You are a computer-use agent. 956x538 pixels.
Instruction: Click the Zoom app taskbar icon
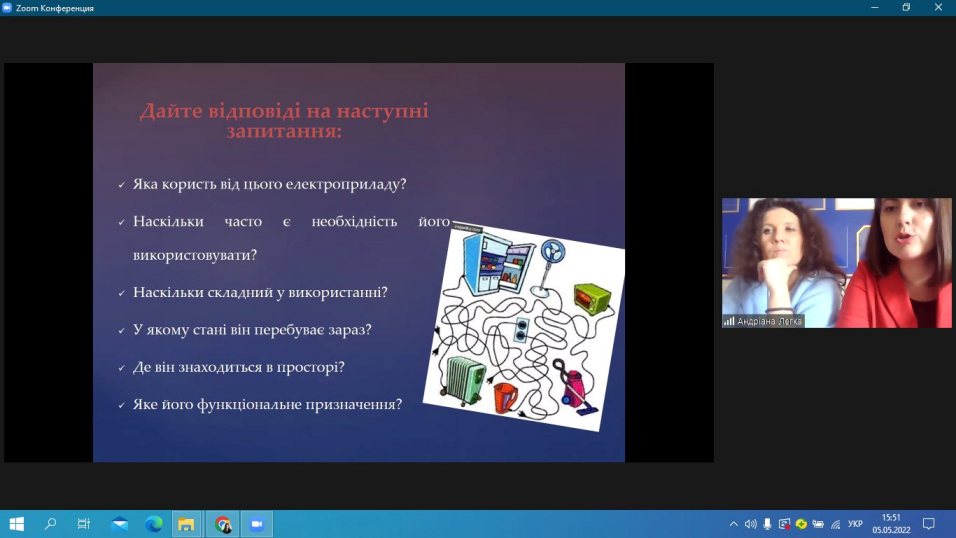[x=256, y=523]
